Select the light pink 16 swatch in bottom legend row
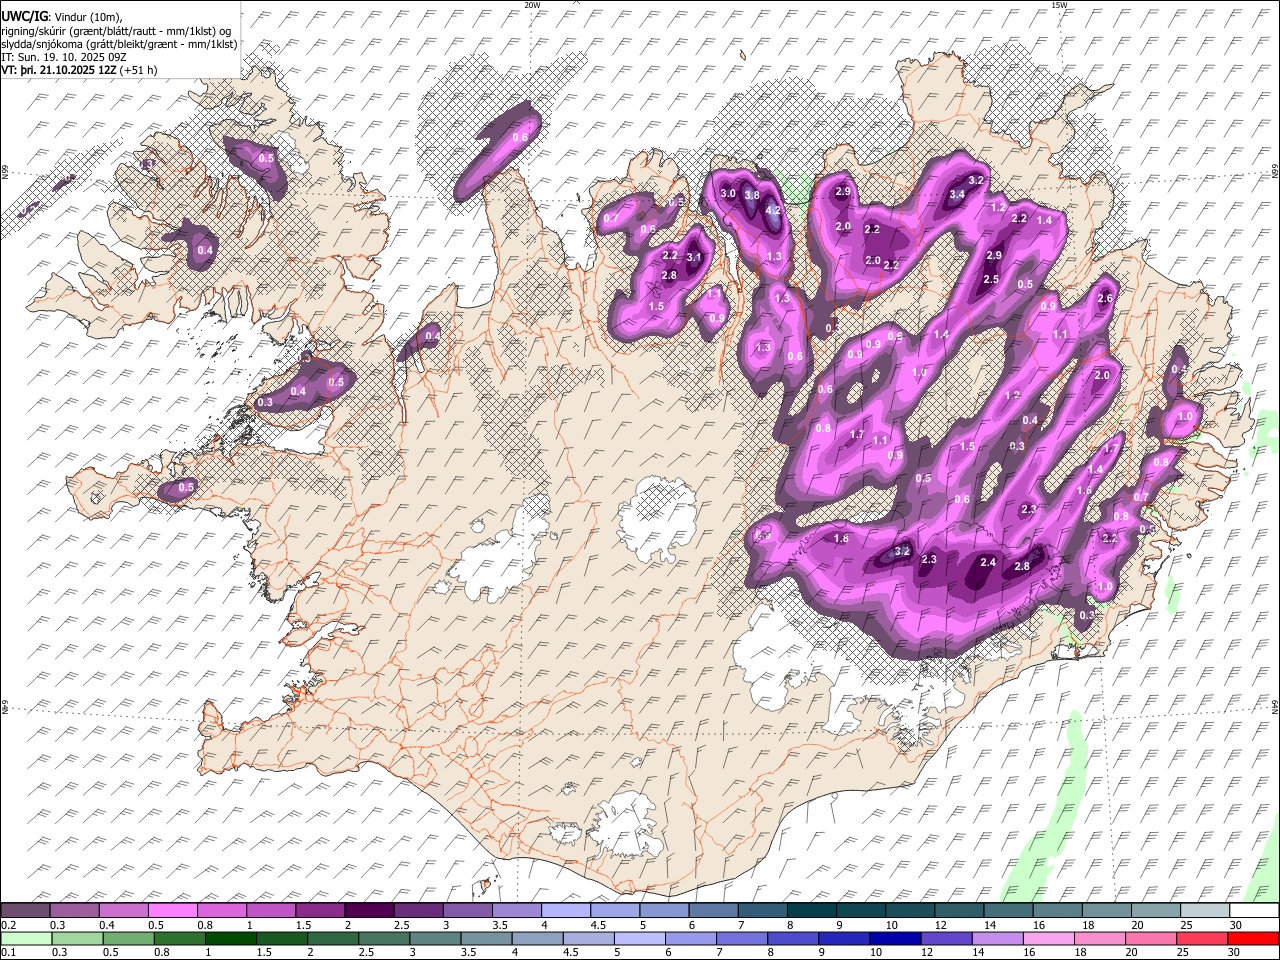This screenshot has height=960, width=1280. (x=1048, y=938)
